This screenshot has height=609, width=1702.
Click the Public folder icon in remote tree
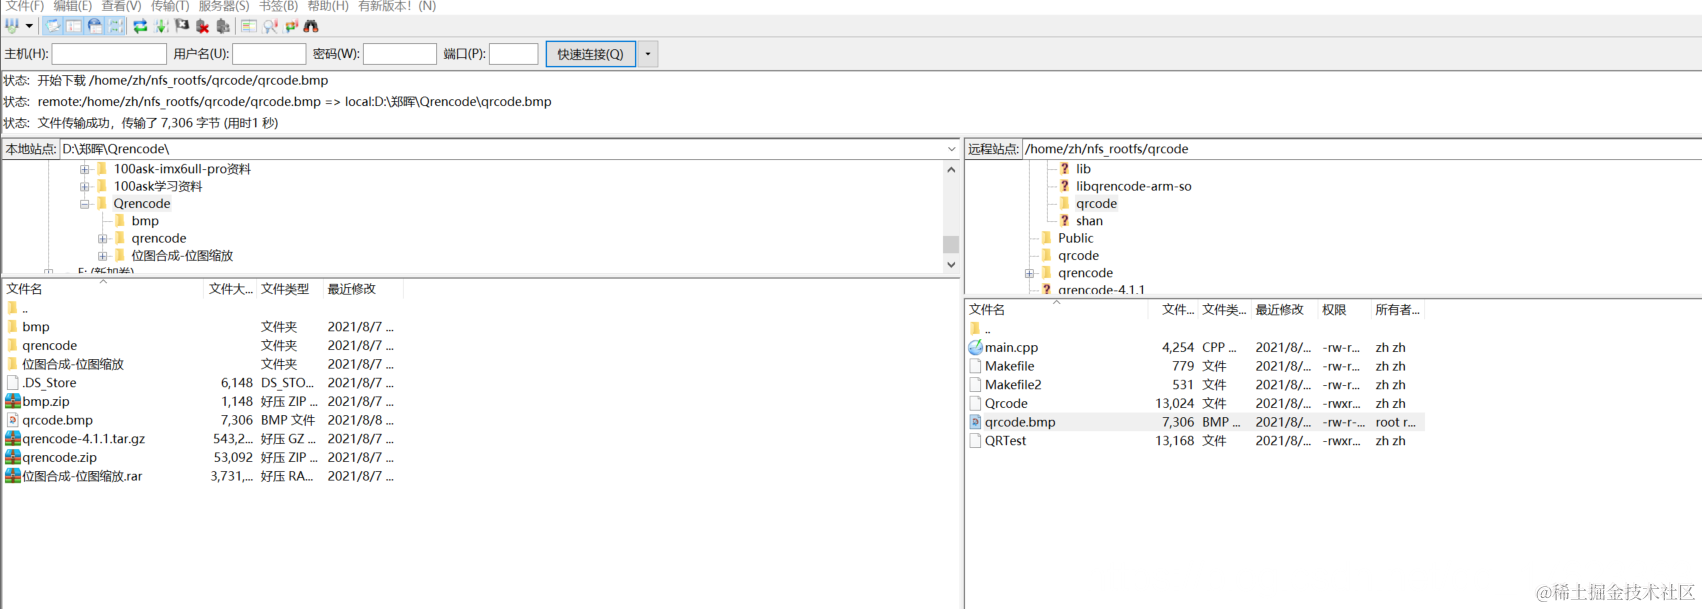click(1046, 238)
